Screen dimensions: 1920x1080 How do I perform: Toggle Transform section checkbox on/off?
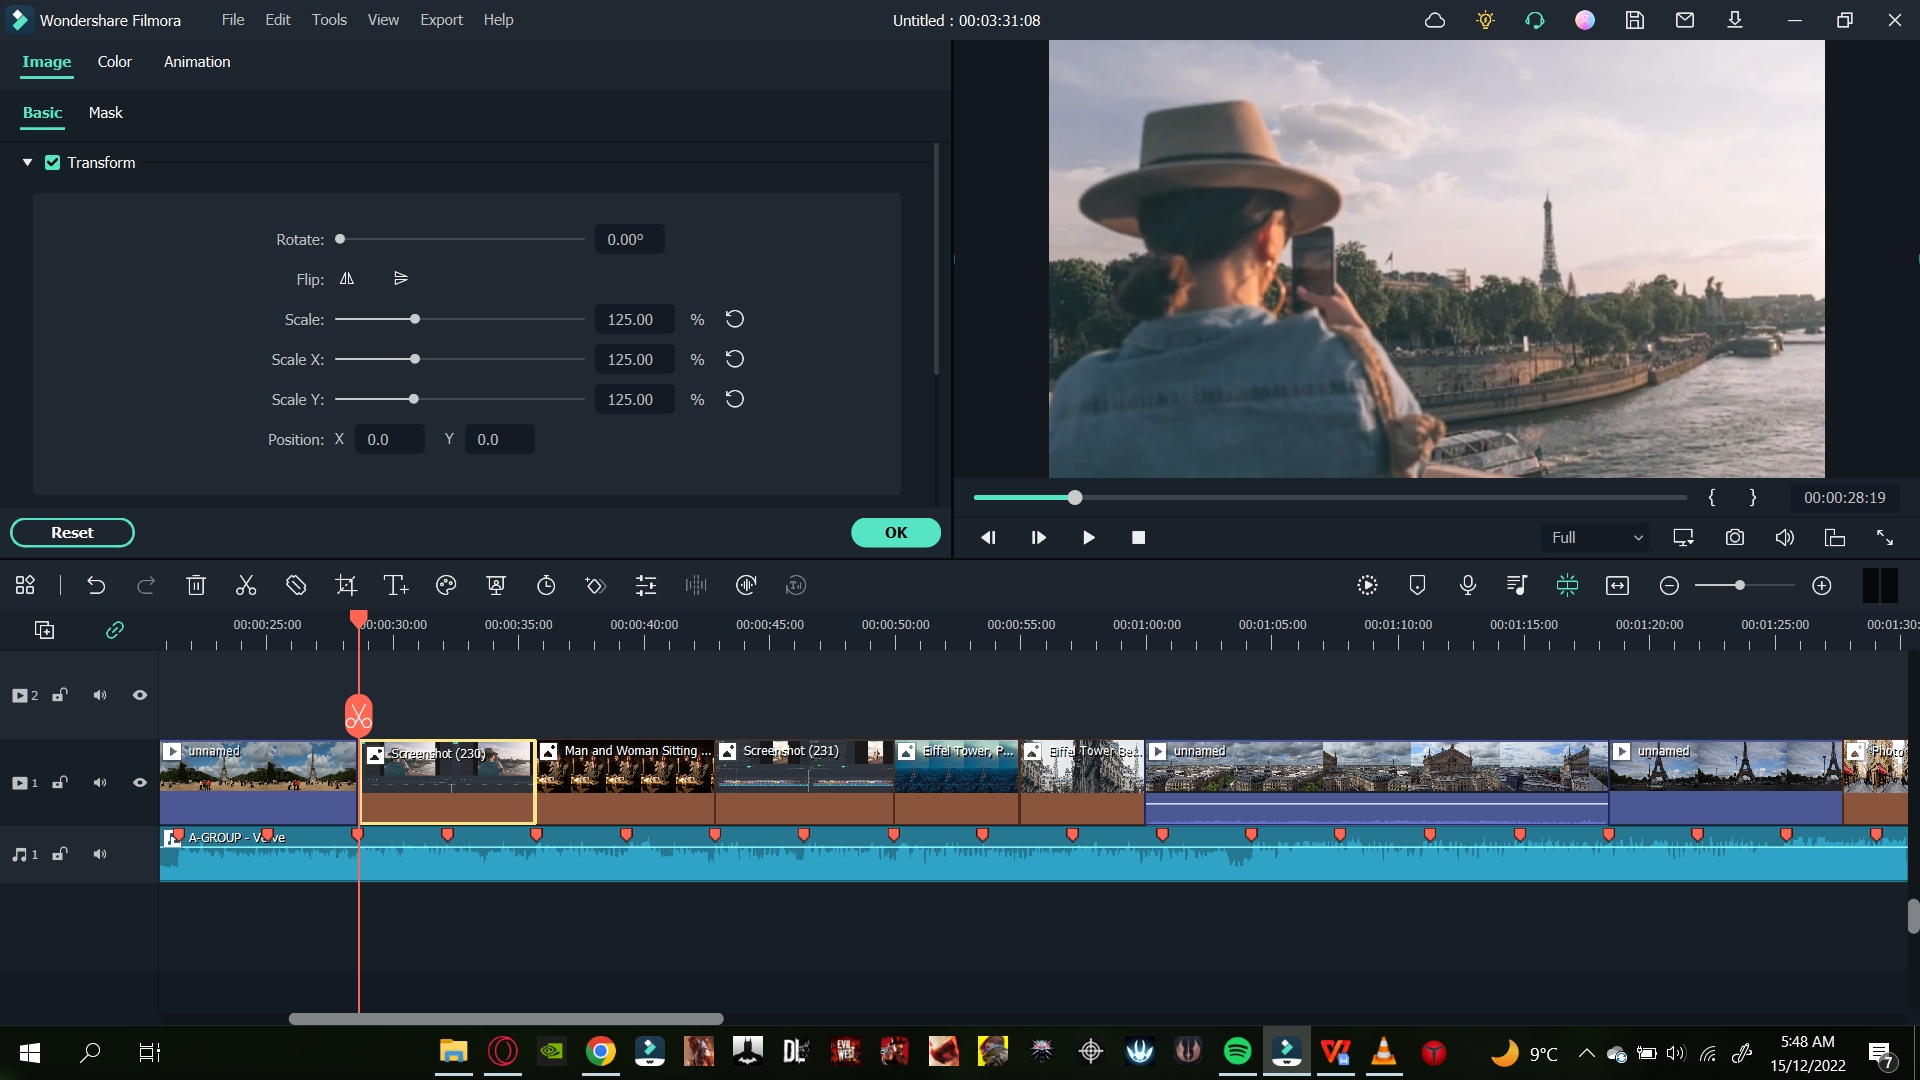click(53, 162)
